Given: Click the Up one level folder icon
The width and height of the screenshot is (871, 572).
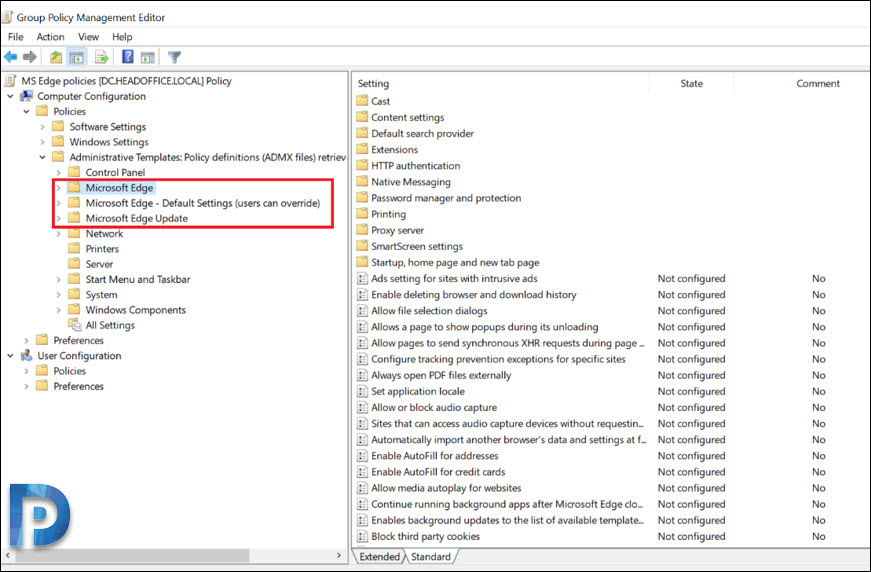Looking at the screenshot, I should point(56,57).
